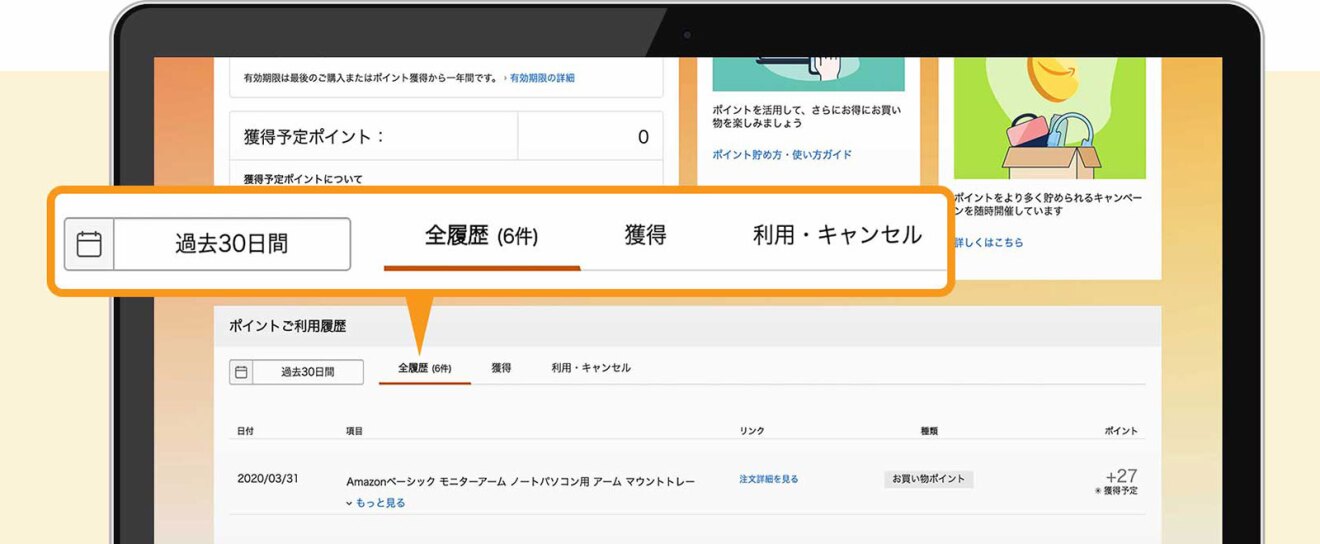This screenshot has width=1320, height=544.
Task: Click the +27 points value in the row
Action: pos(1121,476)
